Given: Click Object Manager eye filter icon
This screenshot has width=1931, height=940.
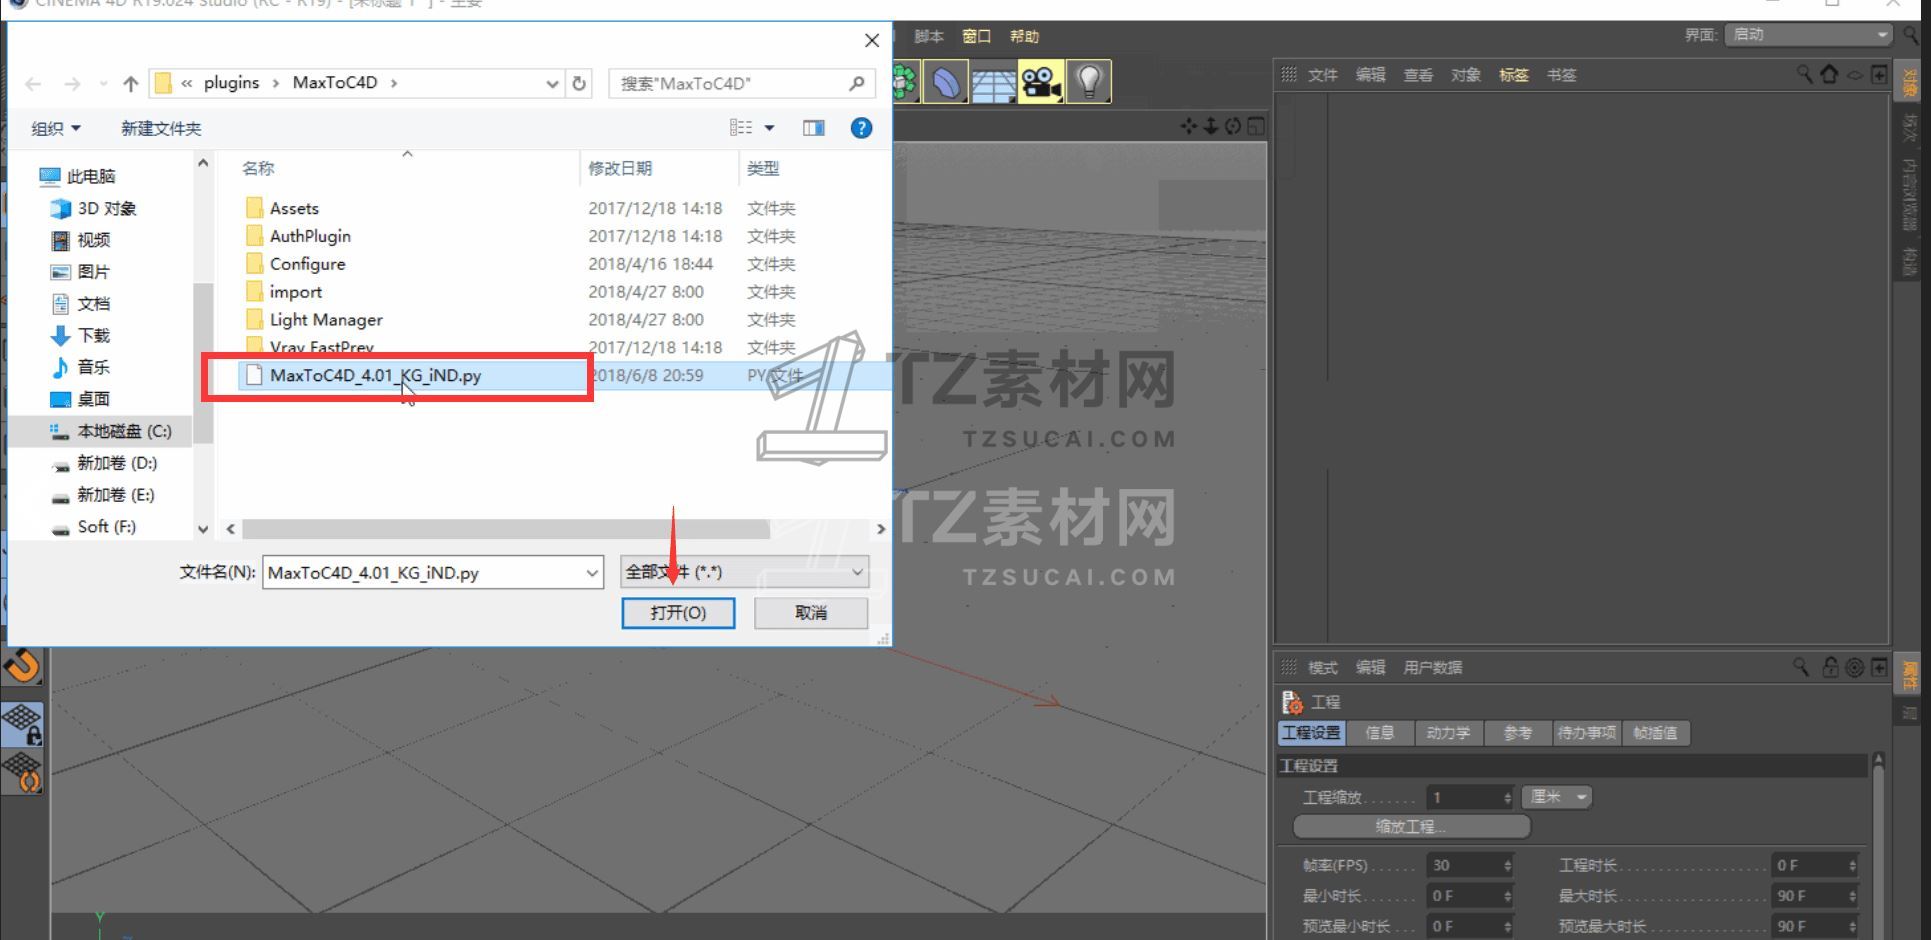Looking at the screenshot, I should 1854,75.
